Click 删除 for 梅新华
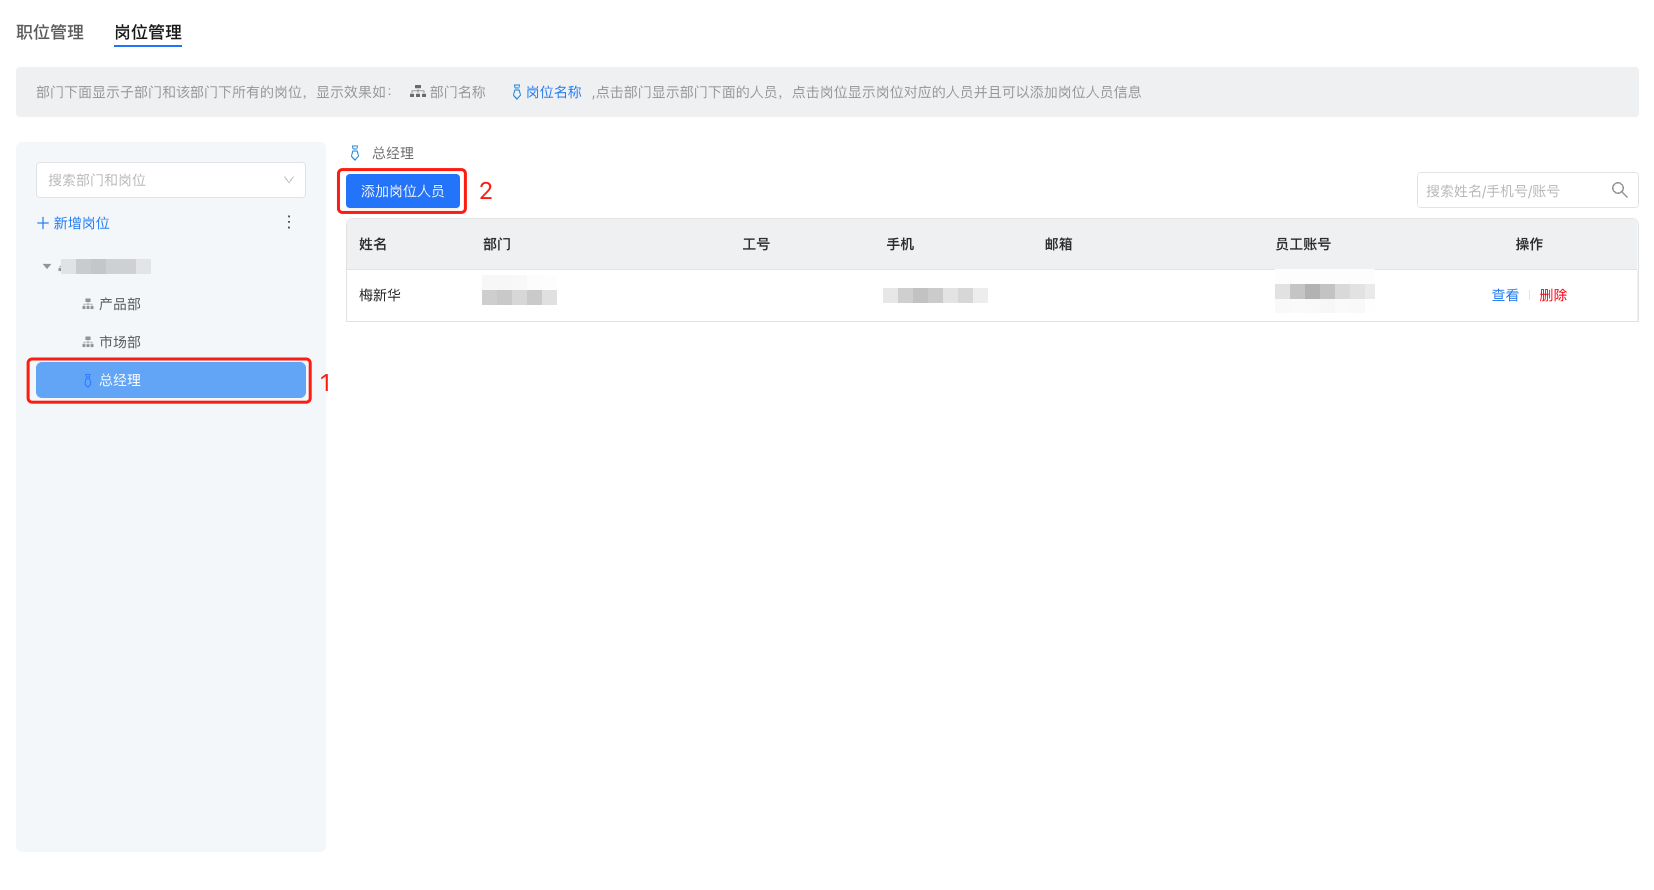This screenshot has height=890, width=1654. point(1553,295)
